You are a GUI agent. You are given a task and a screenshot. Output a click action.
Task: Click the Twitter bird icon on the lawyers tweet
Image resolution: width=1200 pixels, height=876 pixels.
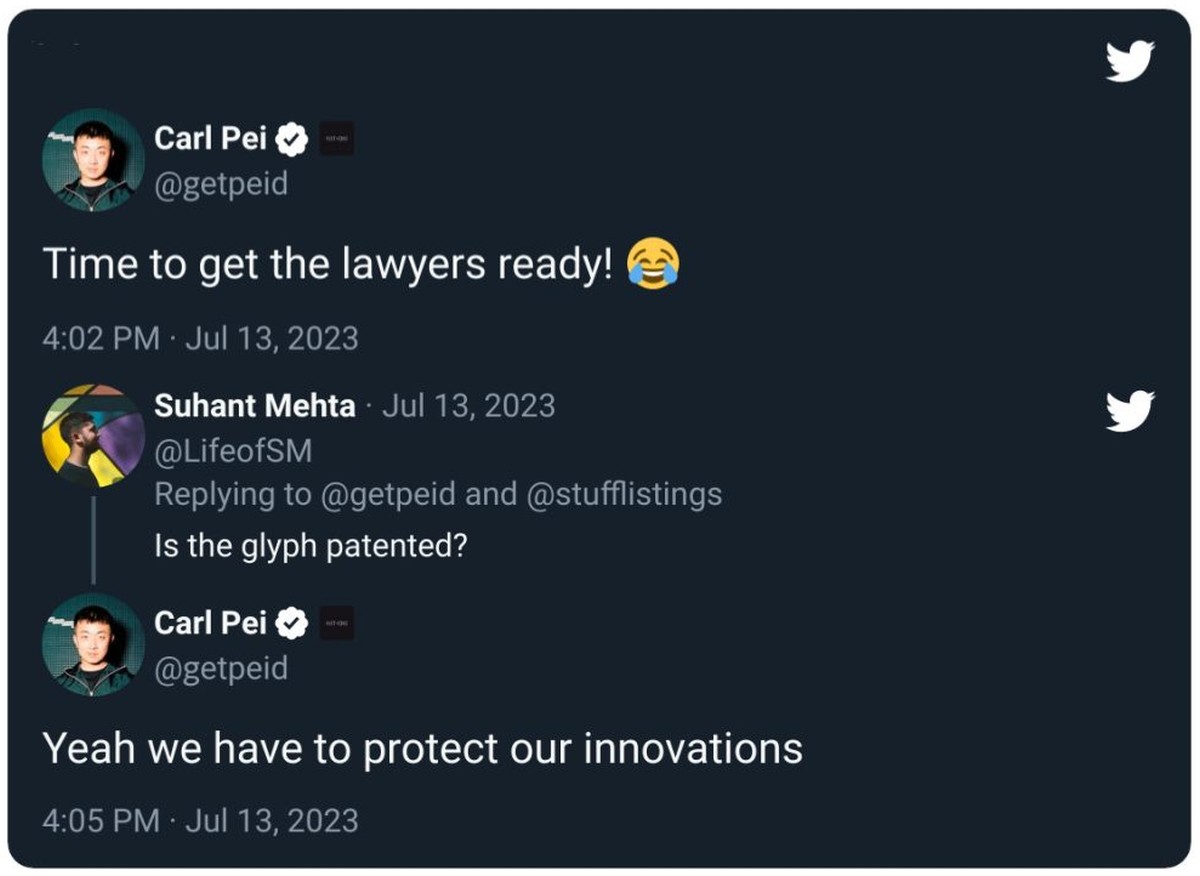point(1130,61)
